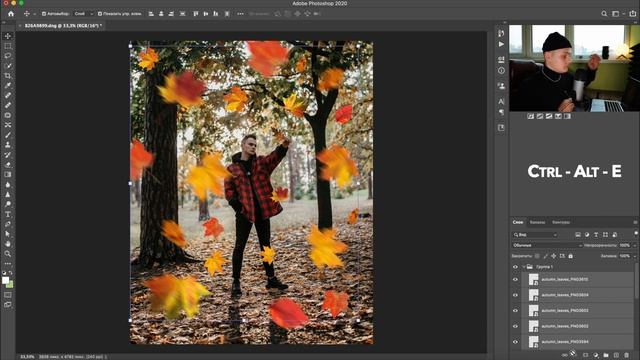This screenshot has width=640, height=360.
Task: Toggle Quick Mask mode
Action: [x=8, y=295]
